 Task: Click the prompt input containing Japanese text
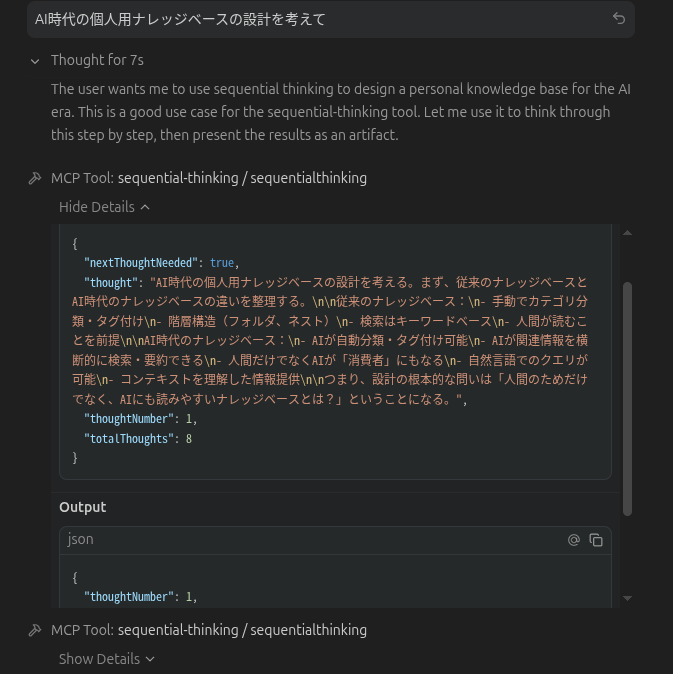[300, 19]
